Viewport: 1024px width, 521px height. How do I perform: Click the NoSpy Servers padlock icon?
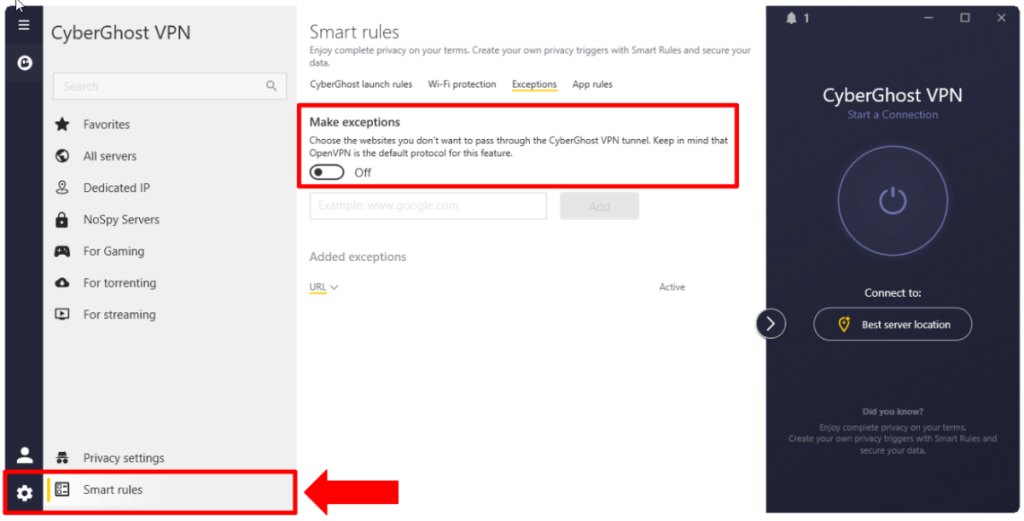point(62,220)
